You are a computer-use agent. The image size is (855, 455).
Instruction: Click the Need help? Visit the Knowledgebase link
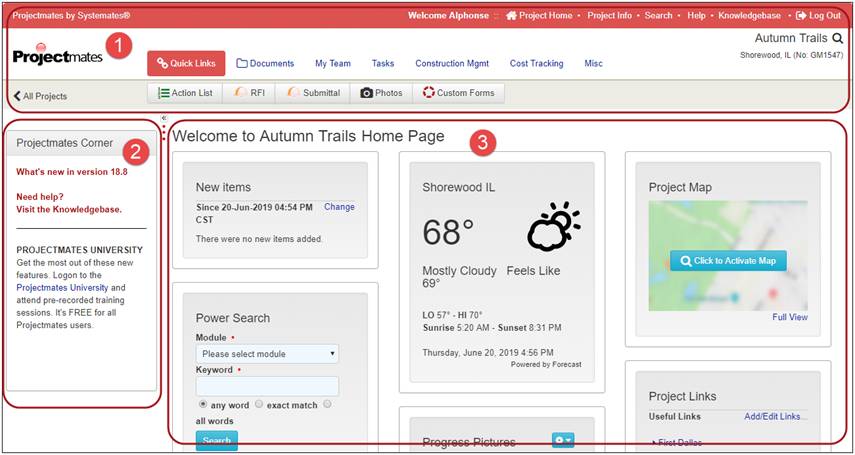[x=69, y=203]
